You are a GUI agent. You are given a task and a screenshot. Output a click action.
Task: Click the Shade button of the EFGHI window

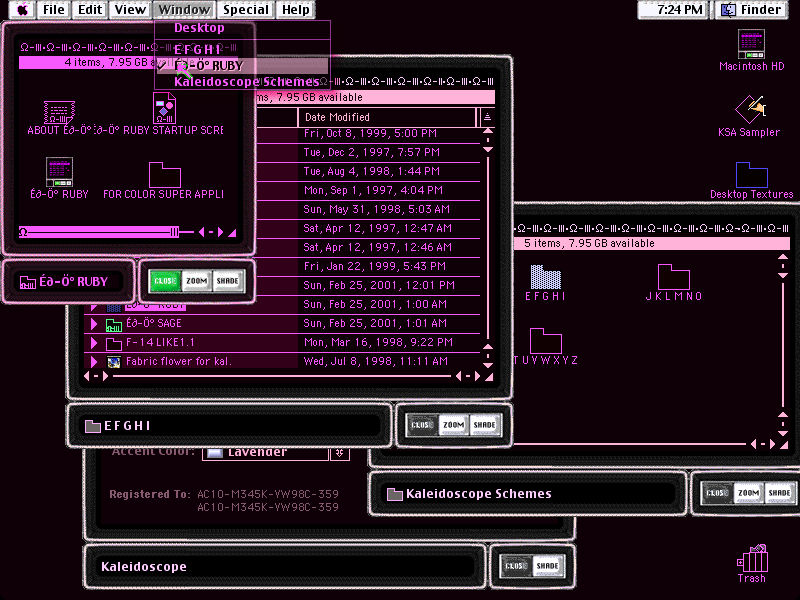coord(484,425)
